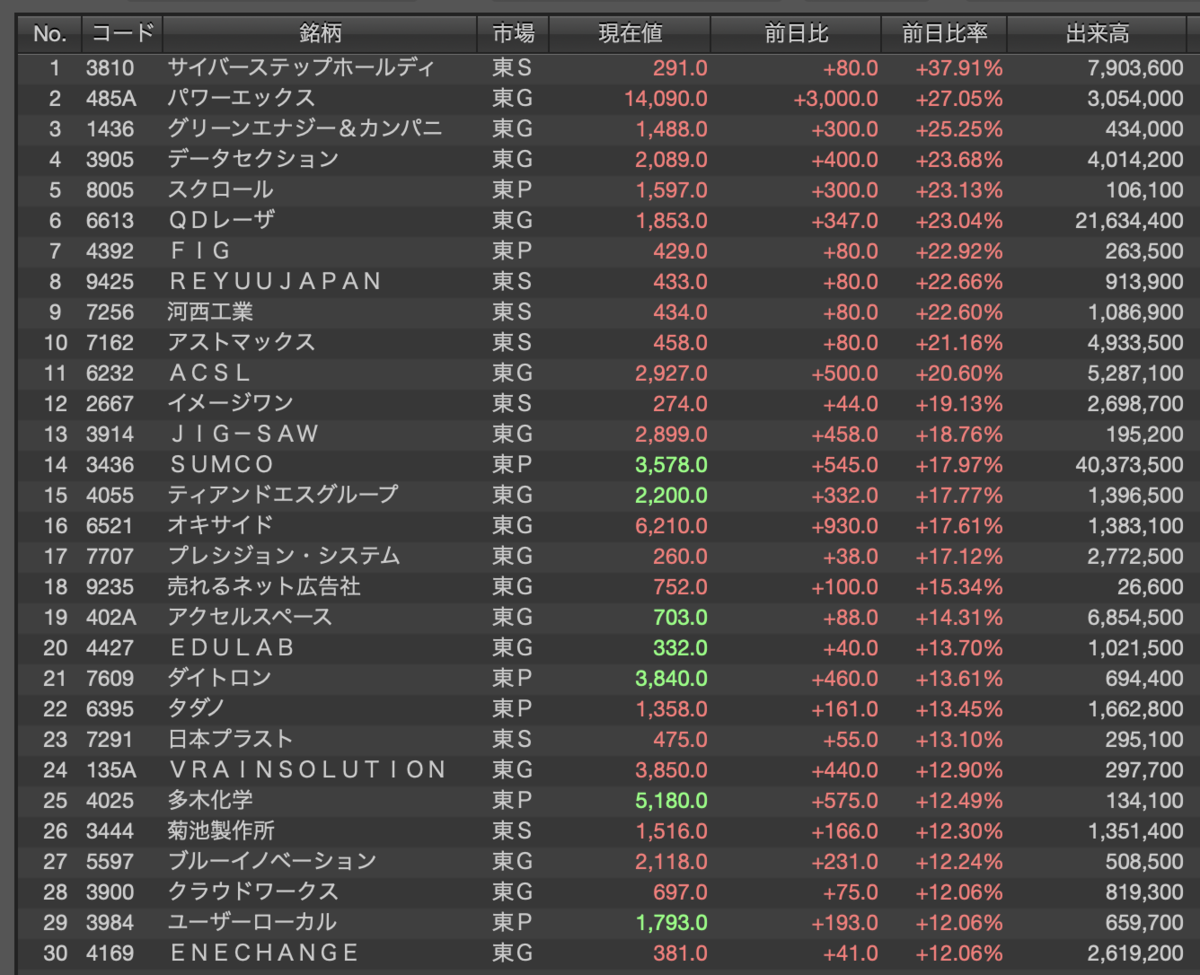Click the change rate +12.49%
The width and height of the screenshot is (1200, 975).
[959, 800]
